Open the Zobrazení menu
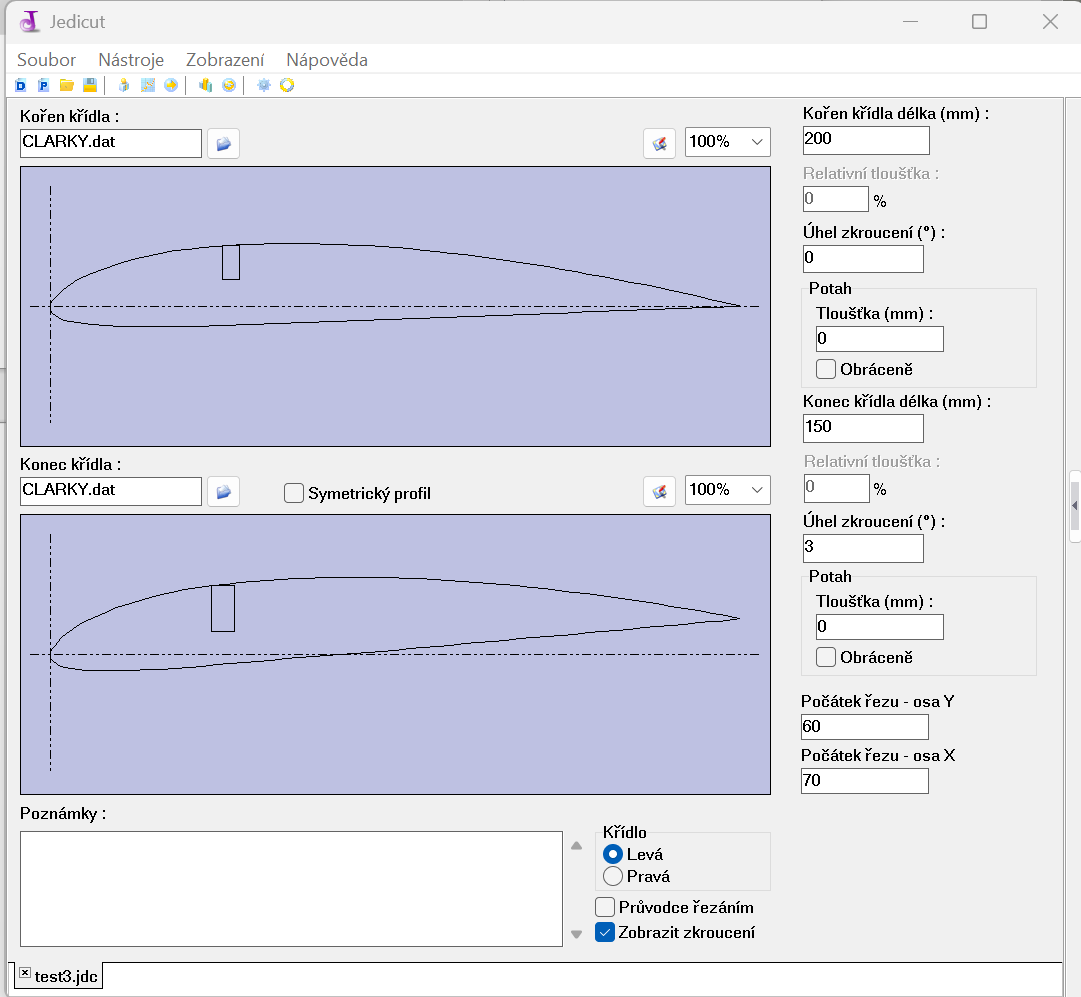 tap(225, 60)
